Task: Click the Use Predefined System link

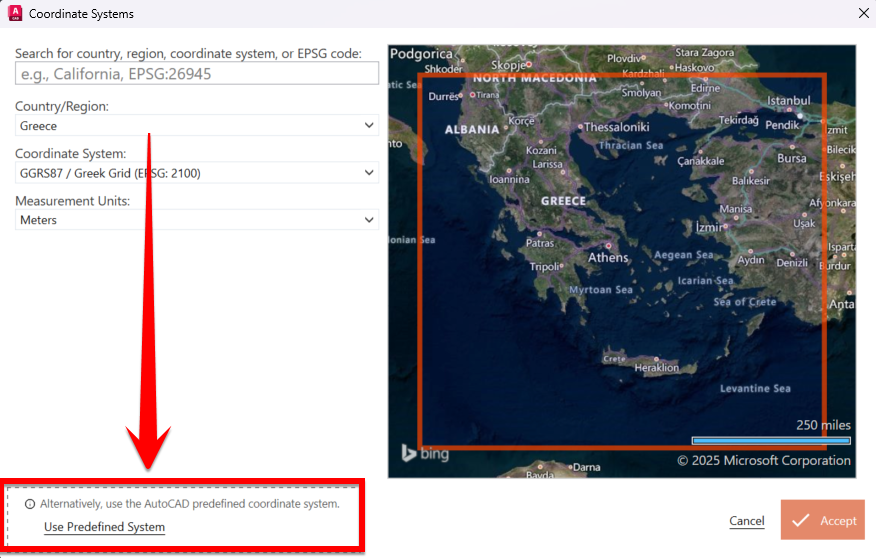Action: 104,527
